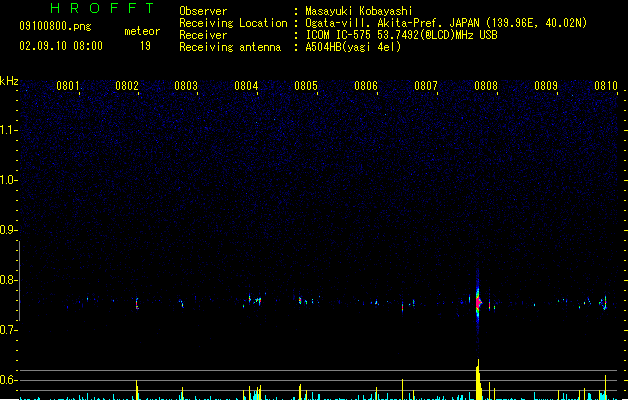Click the A504HB(yagi 4el) antenna text
The image size is (629, 400).
(353, 47)
